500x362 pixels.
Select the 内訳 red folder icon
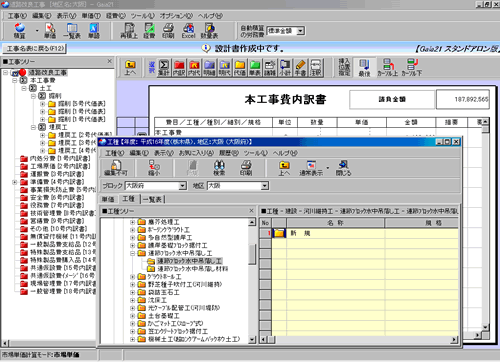click(x=179, y=68)
